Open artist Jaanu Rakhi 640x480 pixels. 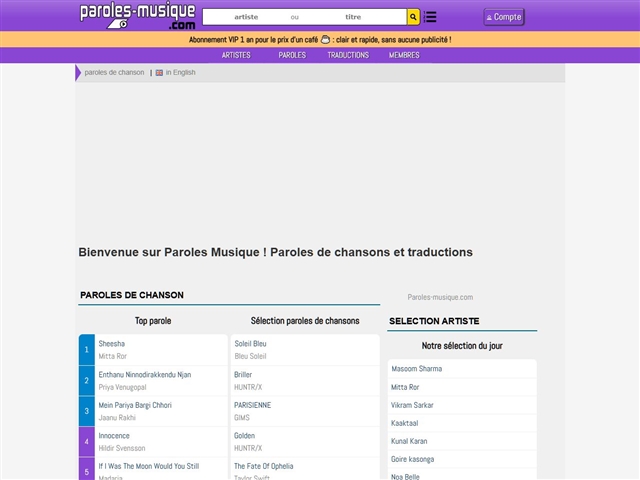(117, 418)
